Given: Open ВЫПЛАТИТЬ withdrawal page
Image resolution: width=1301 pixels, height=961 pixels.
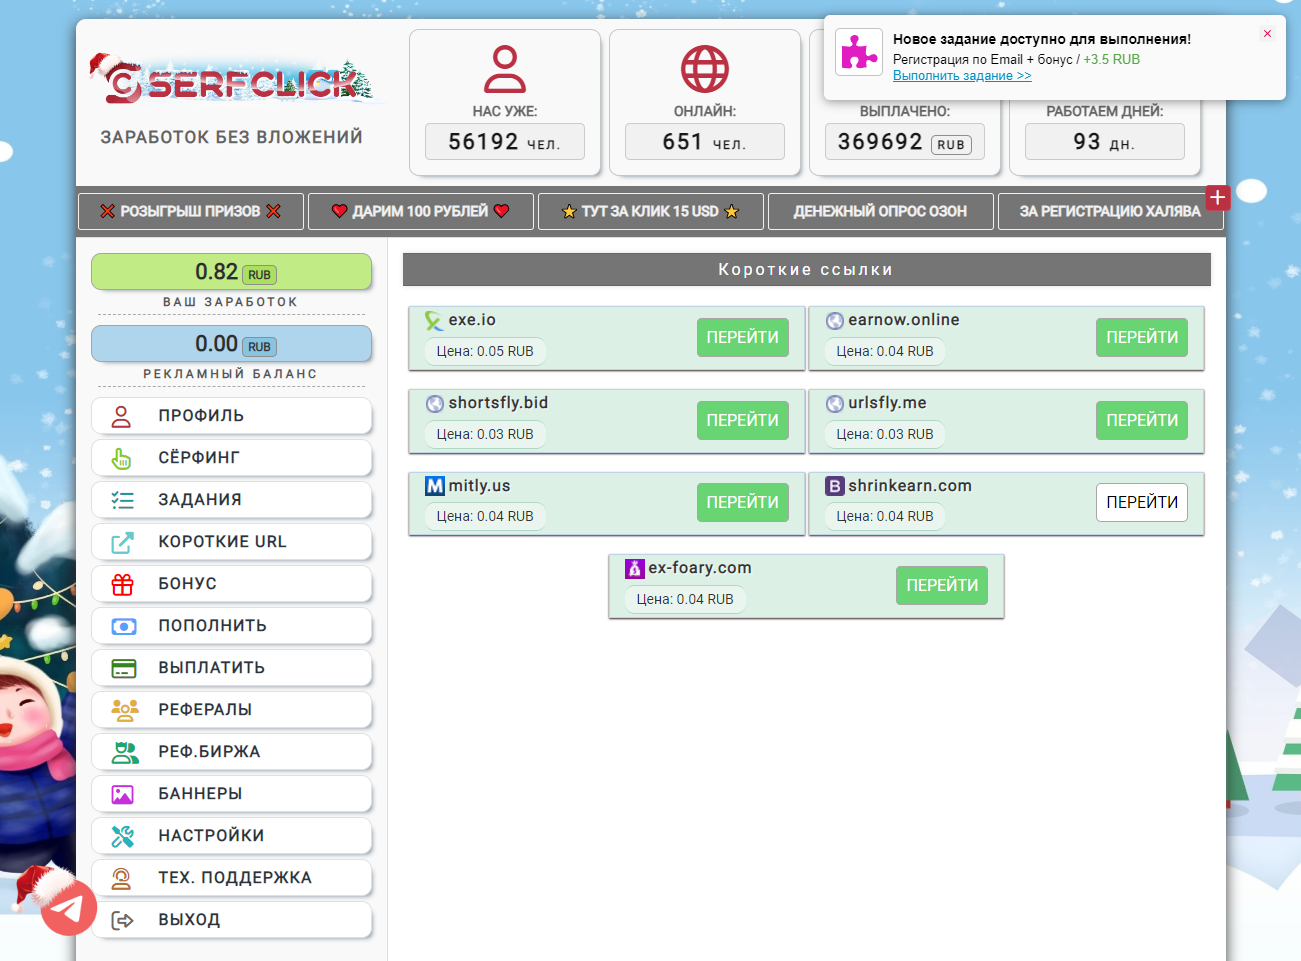Looking at the screenshot, I should [x=231, y=668].
